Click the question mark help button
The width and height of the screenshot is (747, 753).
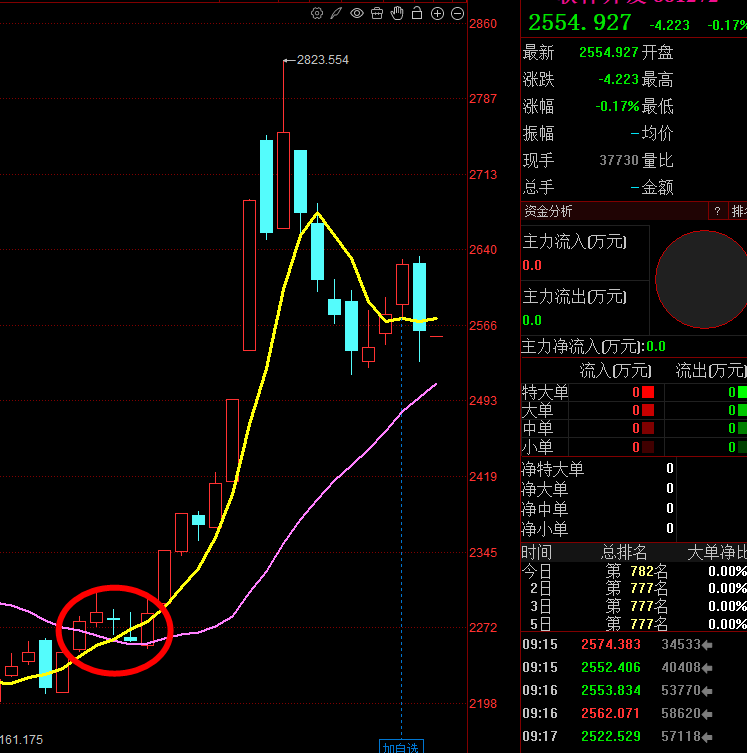pos(717,211)
